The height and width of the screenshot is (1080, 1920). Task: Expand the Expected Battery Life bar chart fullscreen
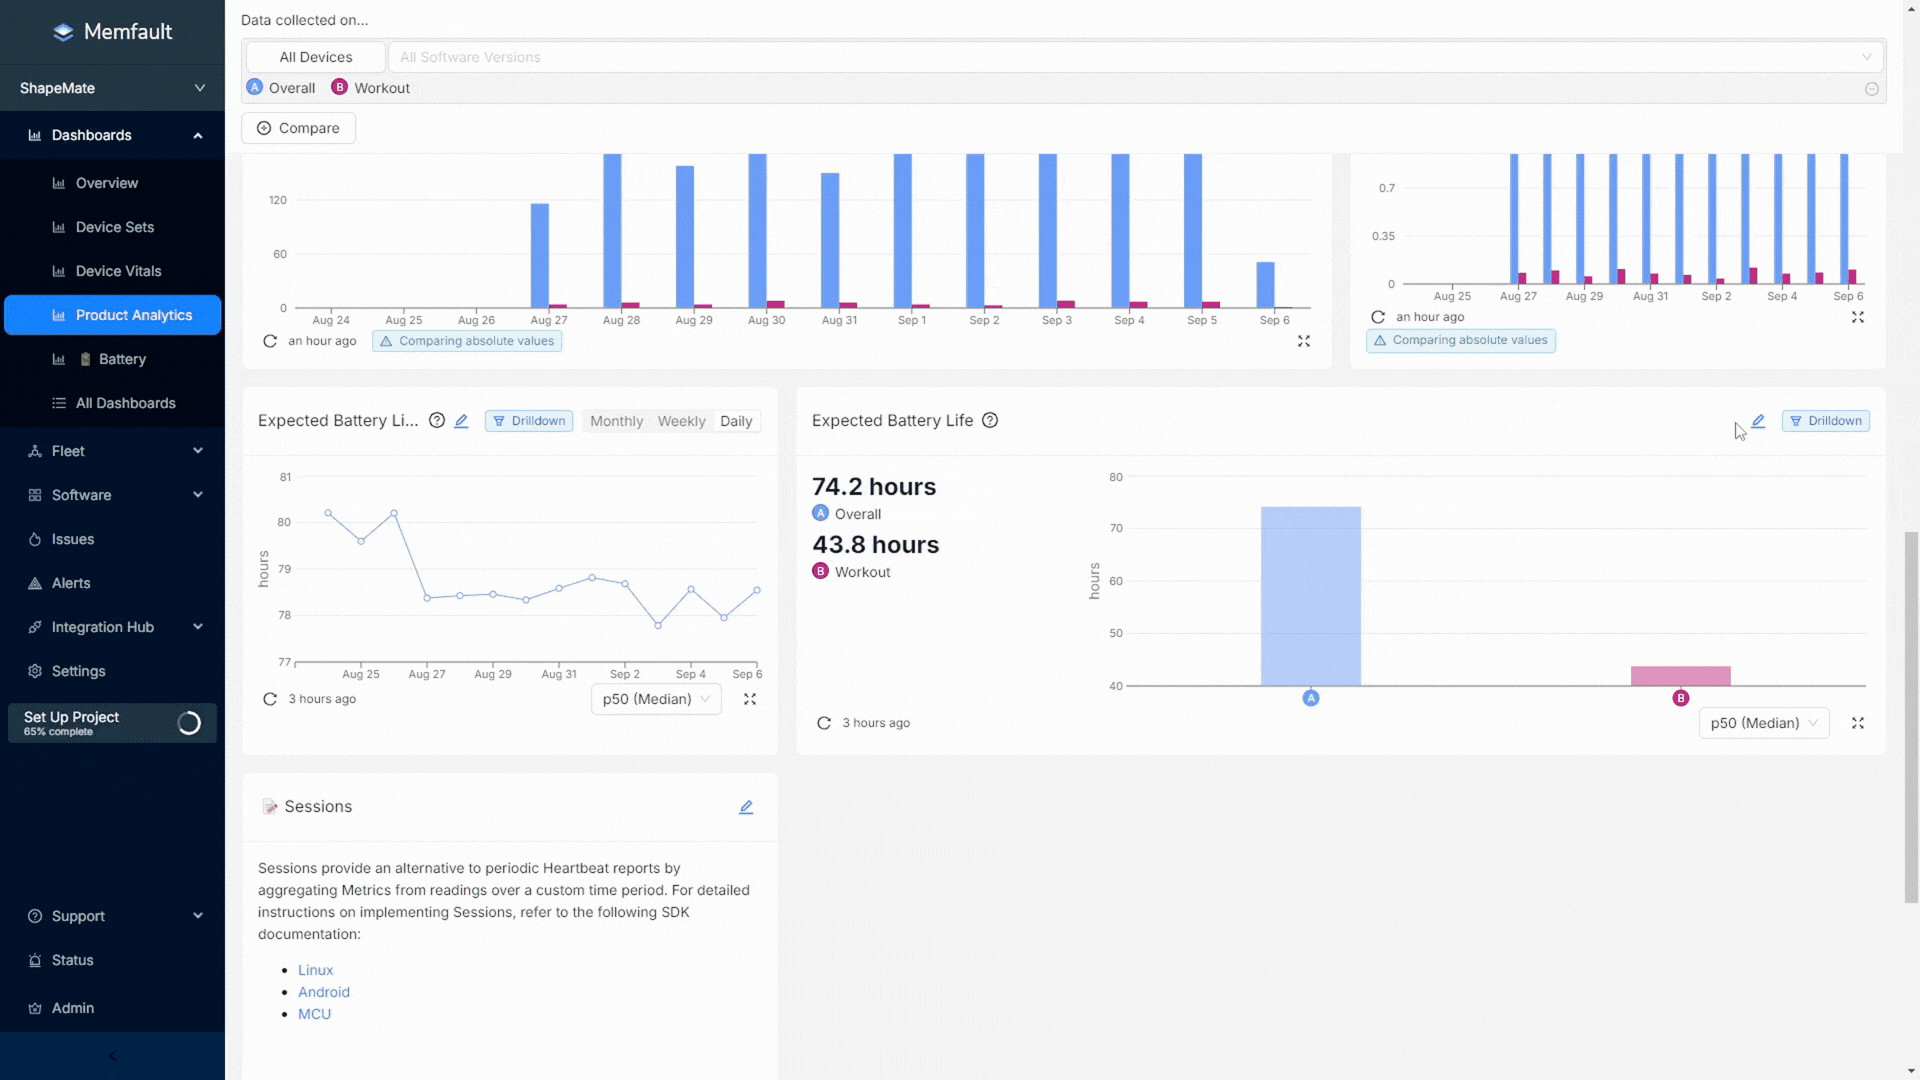(1857, 723)
